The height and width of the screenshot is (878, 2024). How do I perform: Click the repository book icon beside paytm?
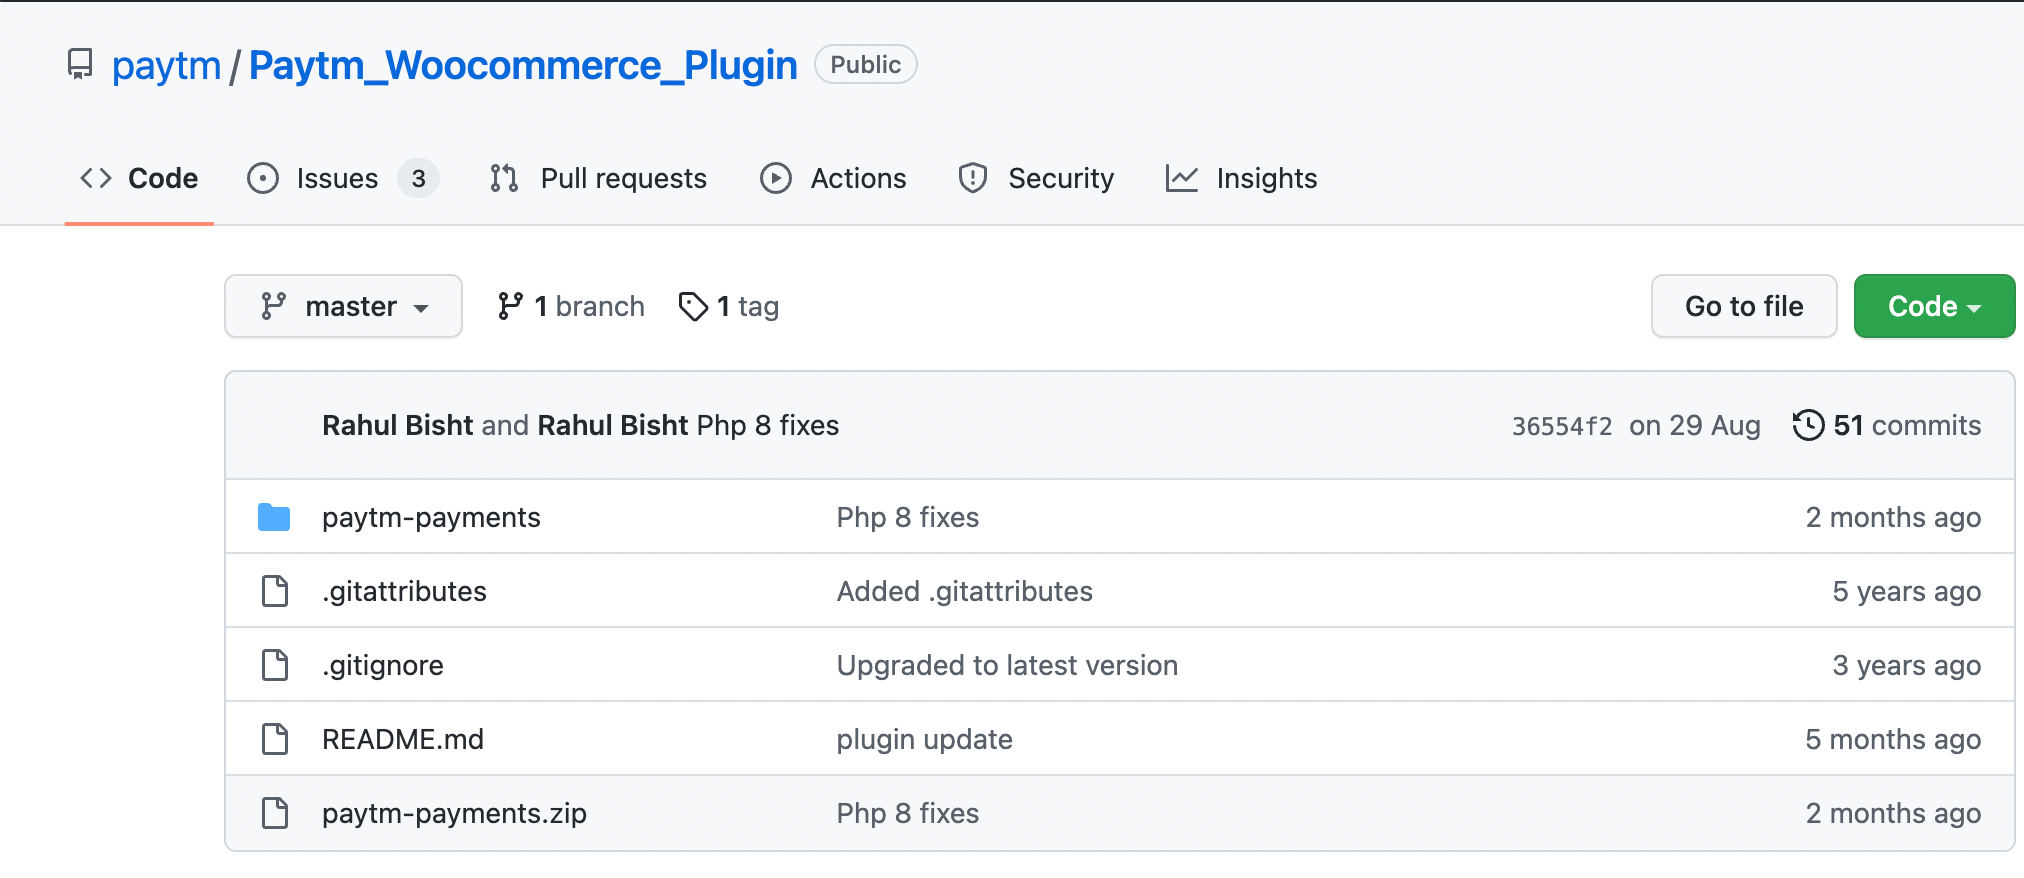pos(80,65)
